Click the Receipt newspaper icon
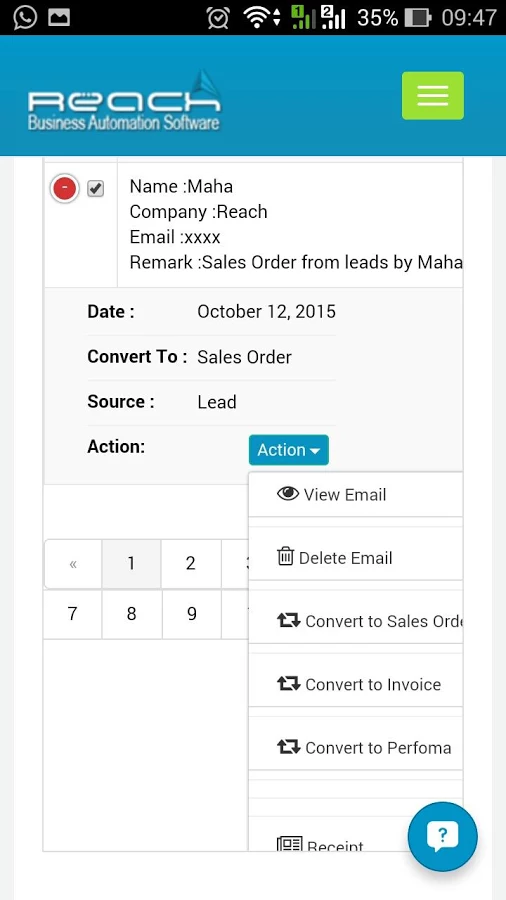The image size is (506, 900). (290, 844)
